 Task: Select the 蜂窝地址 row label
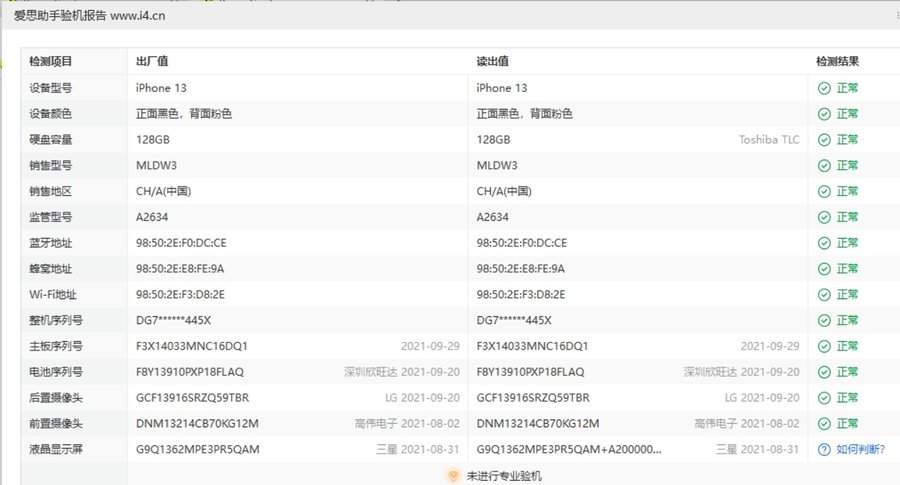51,269
